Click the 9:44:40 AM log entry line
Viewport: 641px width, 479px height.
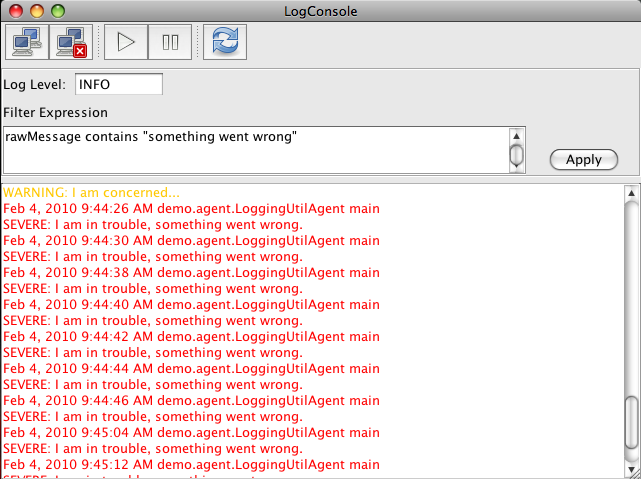click(191, 304)
